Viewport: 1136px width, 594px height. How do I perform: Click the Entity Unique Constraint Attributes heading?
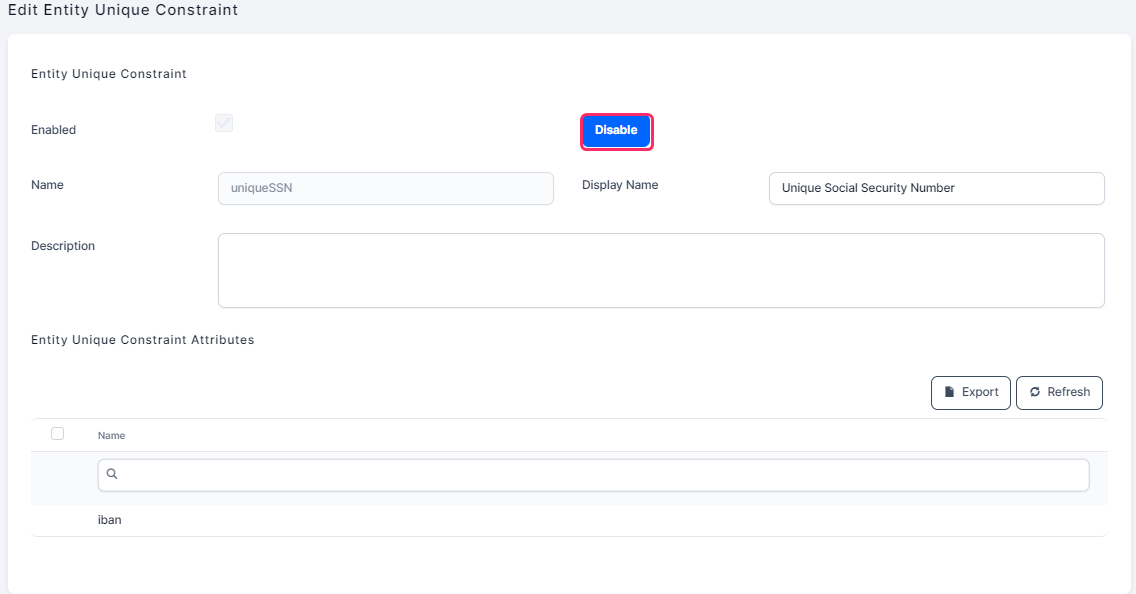point(142,340)
